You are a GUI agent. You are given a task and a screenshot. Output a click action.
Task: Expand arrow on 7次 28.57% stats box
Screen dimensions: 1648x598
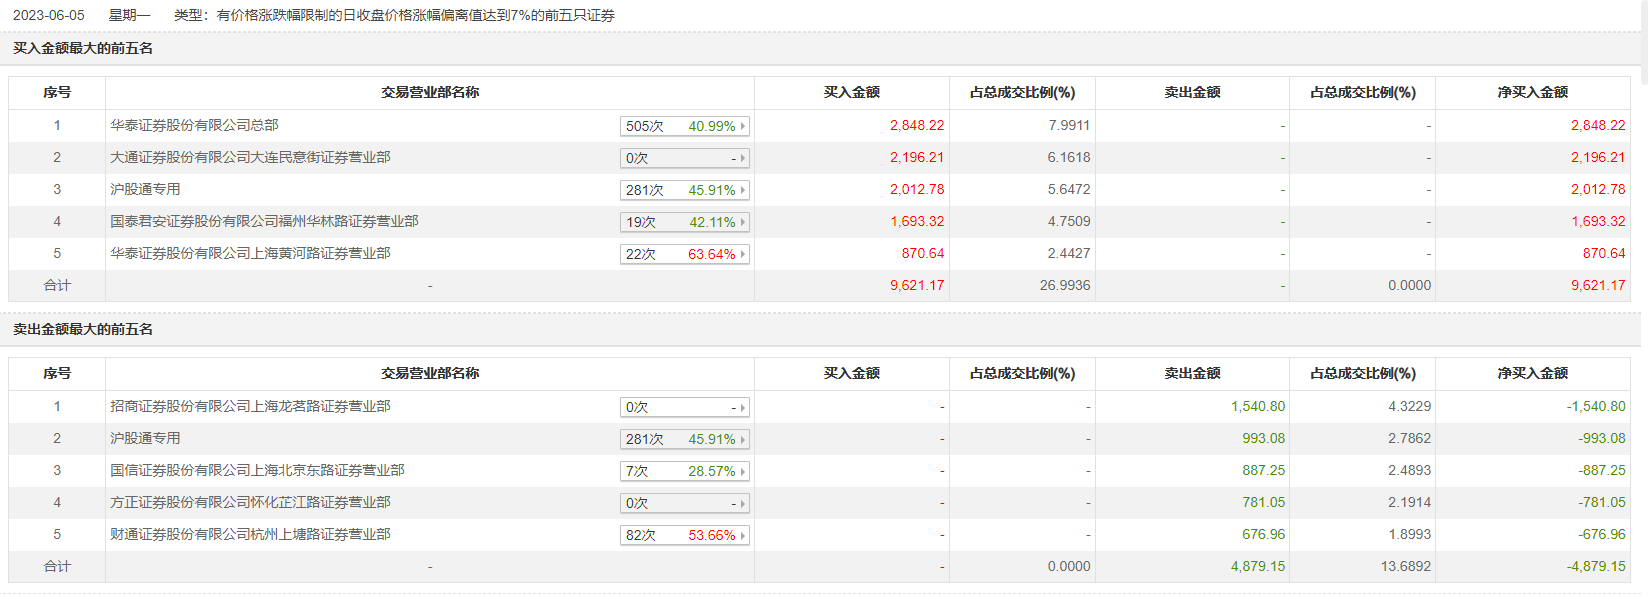(x=743, y=471)
